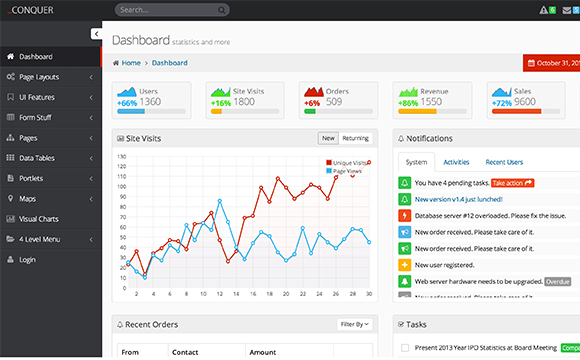Click the CONQUER logo
The height and width of the screenshot is (360, 580).
tap(31, 10)
